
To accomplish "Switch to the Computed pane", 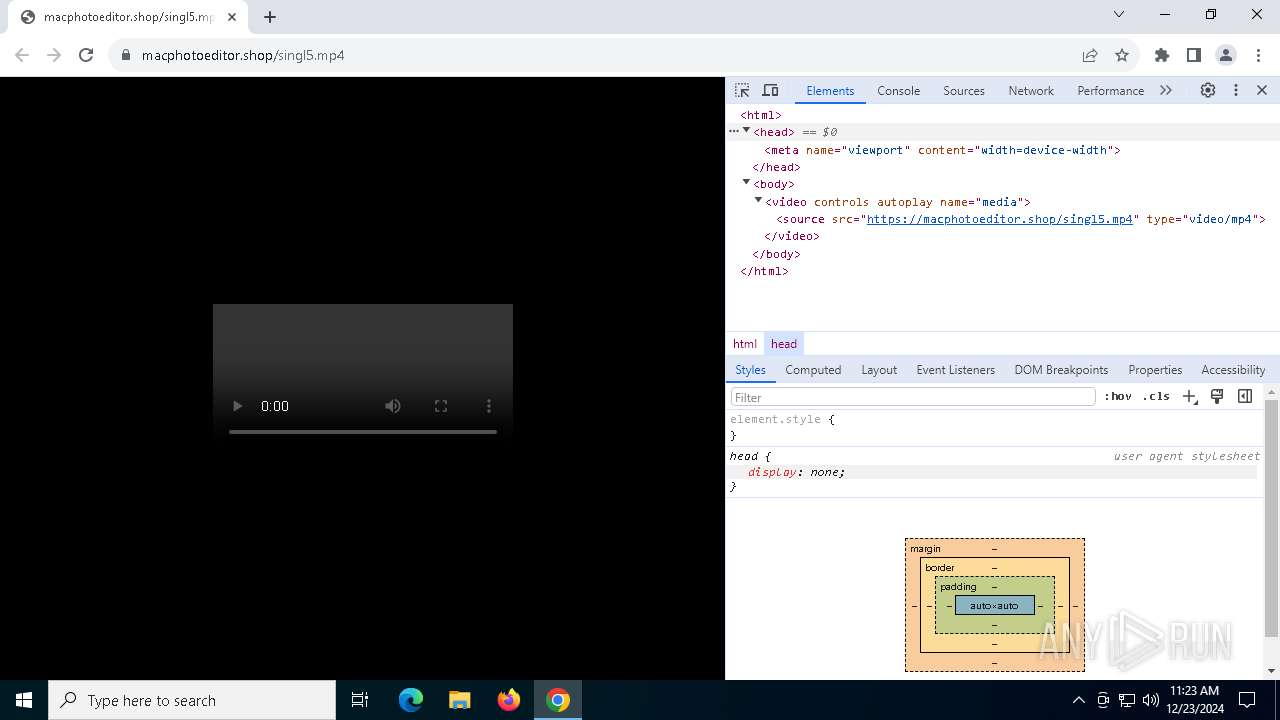I will 813,370.
